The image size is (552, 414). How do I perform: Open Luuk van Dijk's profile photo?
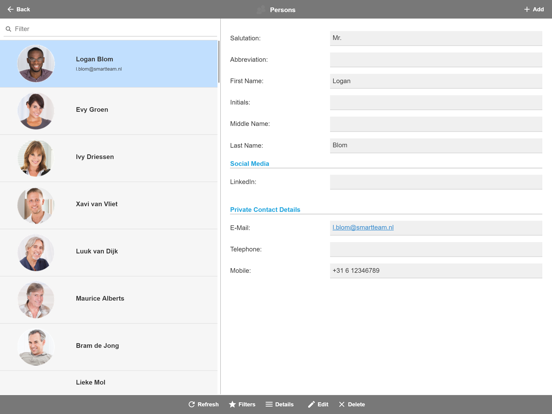(x=36, y=252)
